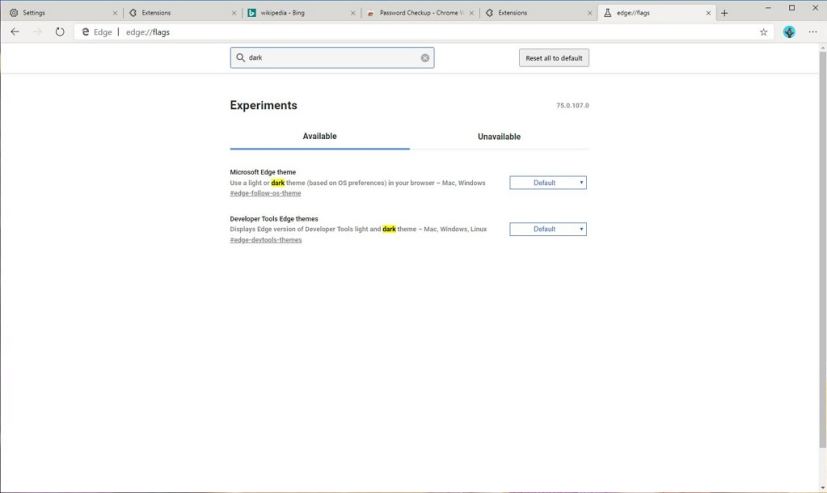Close the Password Checkup tab
The width and height of the screenshot is (827, 493).
pos(472,13)
